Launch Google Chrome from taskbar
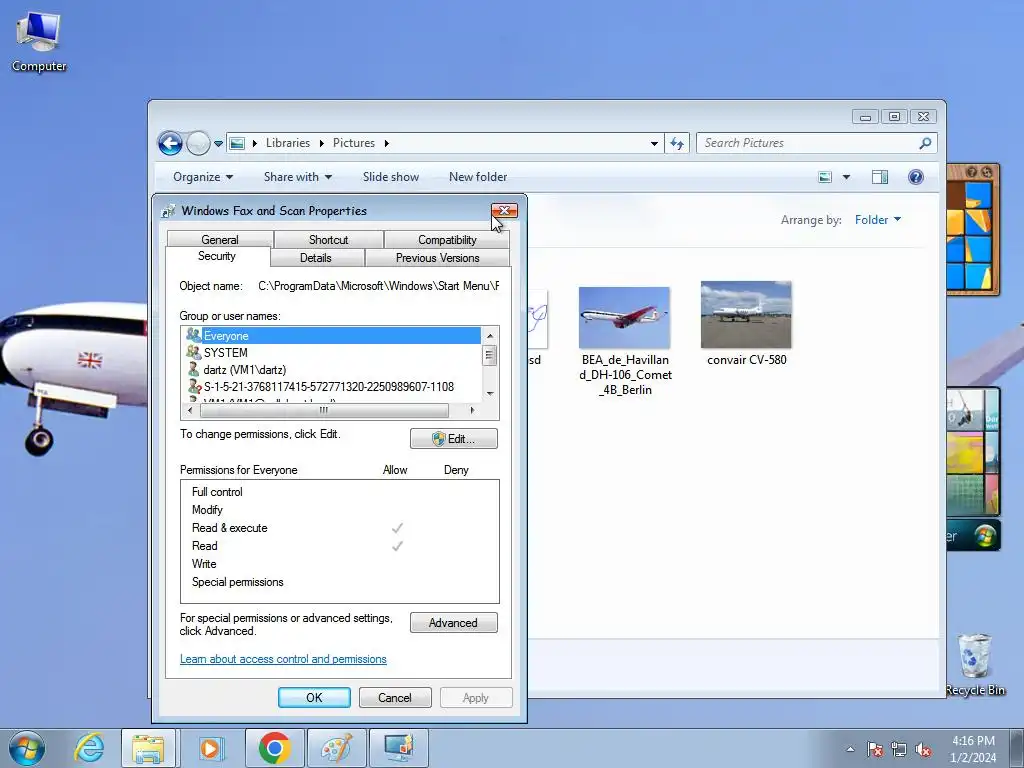1024x768 pixels. [274, 748]
